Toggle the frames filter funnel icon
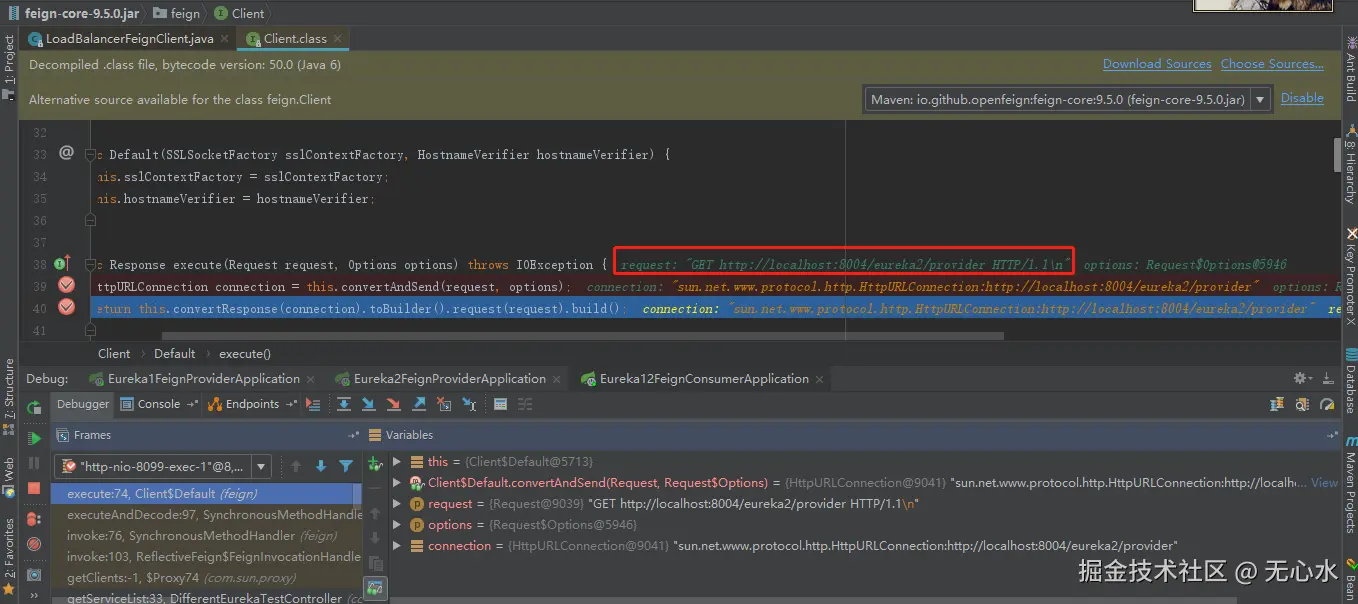Viewport: 1358px width, 604px height. point(346,466)
